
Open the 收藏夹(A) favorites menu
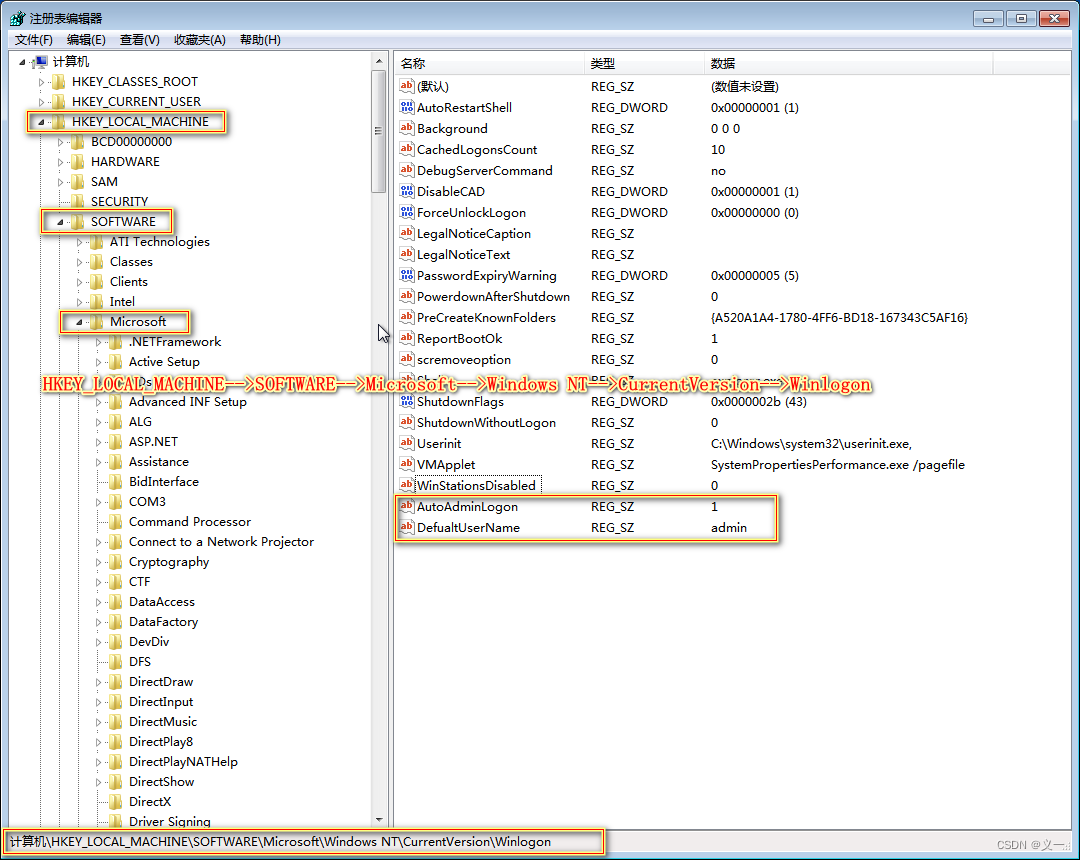pos(200,40)
